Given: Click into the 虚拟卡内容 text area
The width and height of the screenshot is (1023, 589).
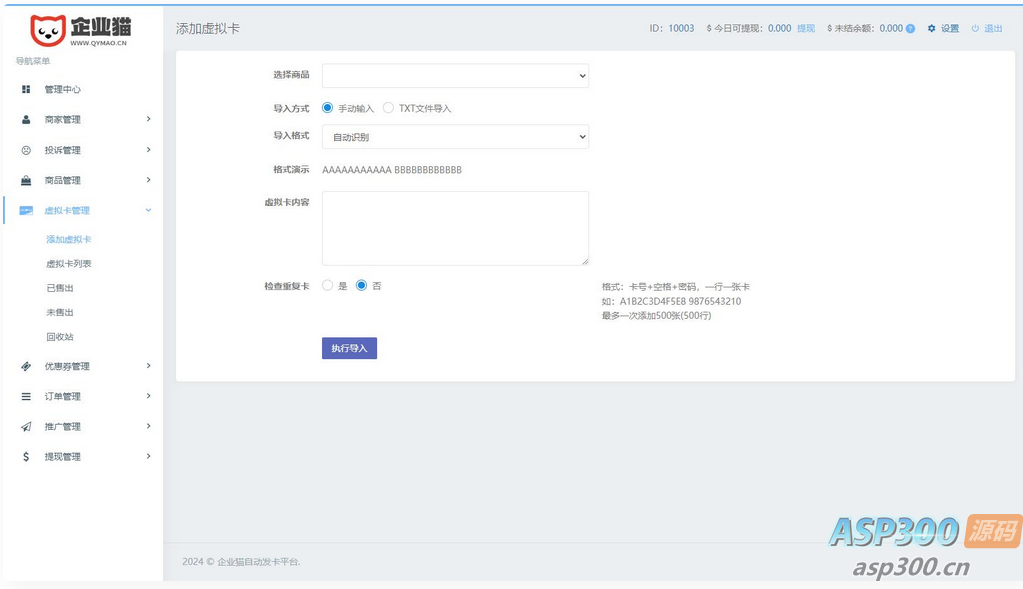Looking at the screenshot, I should pos(455,228).
